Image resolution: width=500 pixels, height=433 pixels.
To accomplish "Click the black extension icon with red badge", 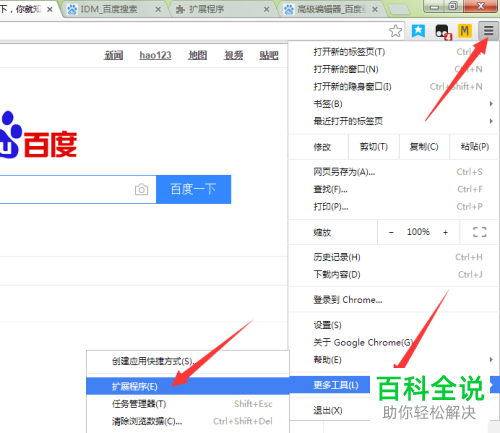I will point(443,32).
